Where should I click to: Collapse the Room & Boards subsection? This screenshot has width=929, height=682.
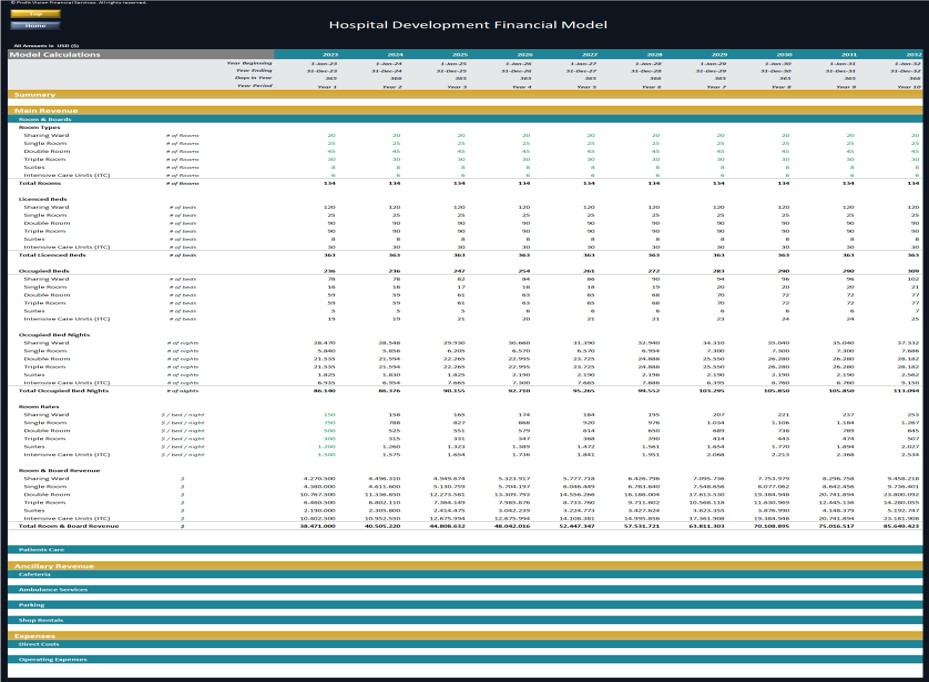tap(45, 119)
